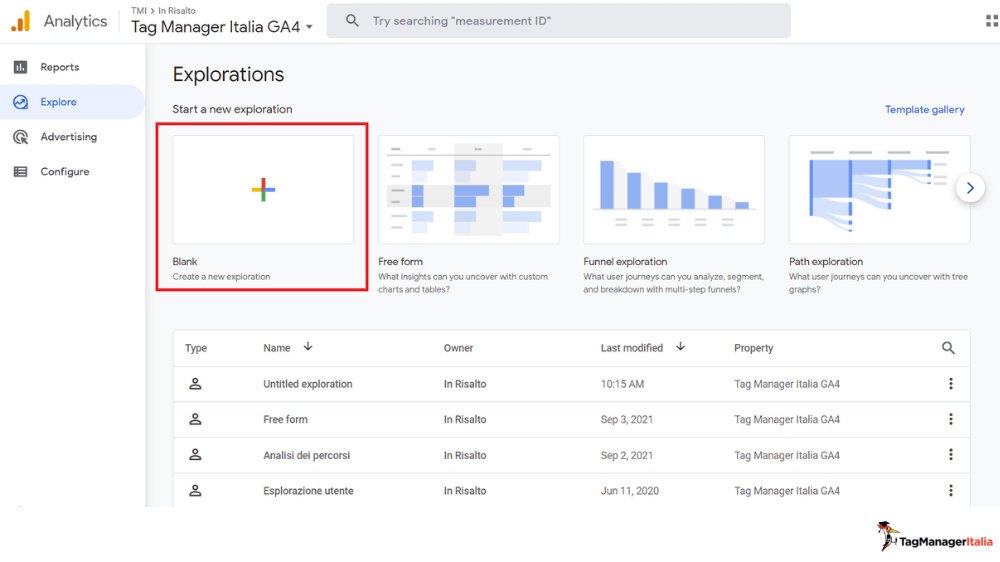This screenshot has width=1000, height=562.
Task: Go to Reports in the sidebar
Action: click(59, 67)
